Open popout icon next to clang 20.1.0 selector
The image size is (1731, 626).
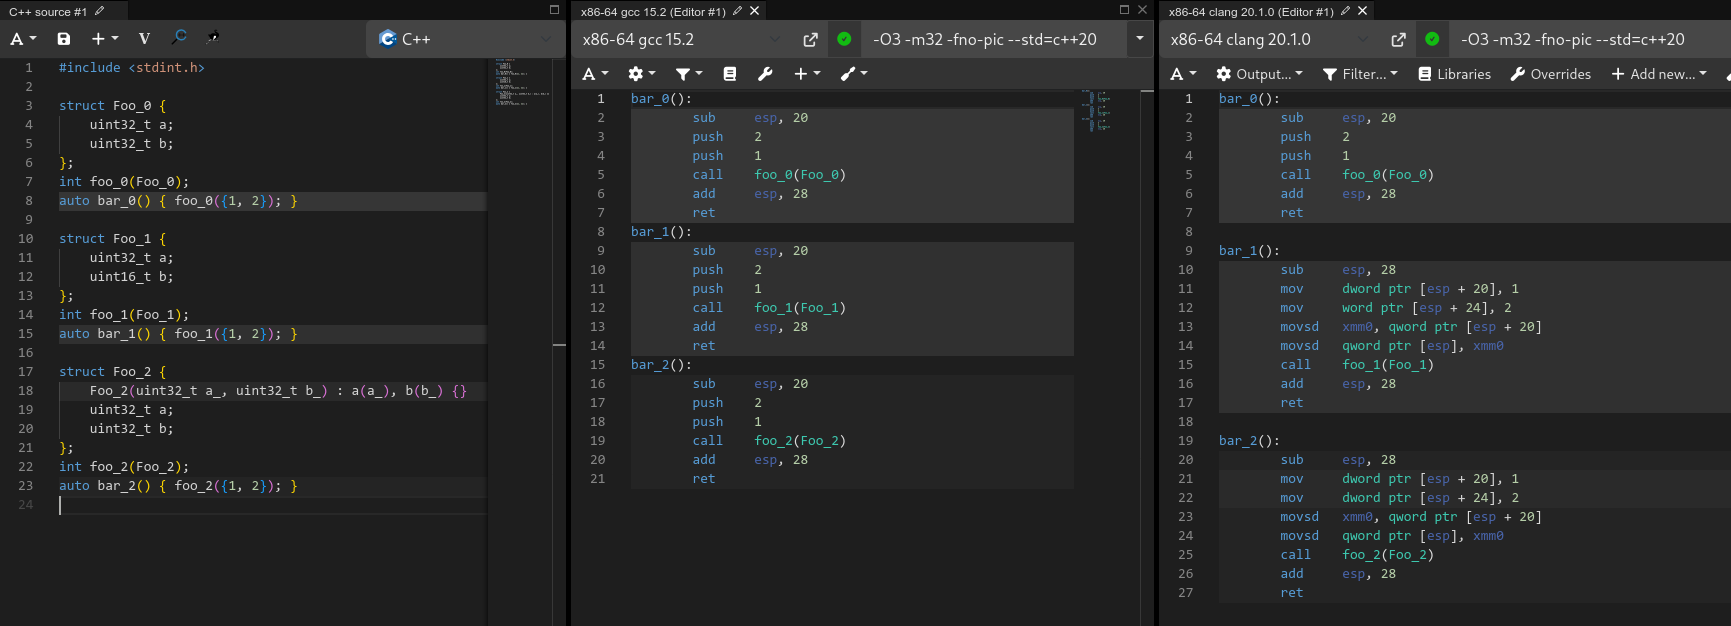[1398, 40]
